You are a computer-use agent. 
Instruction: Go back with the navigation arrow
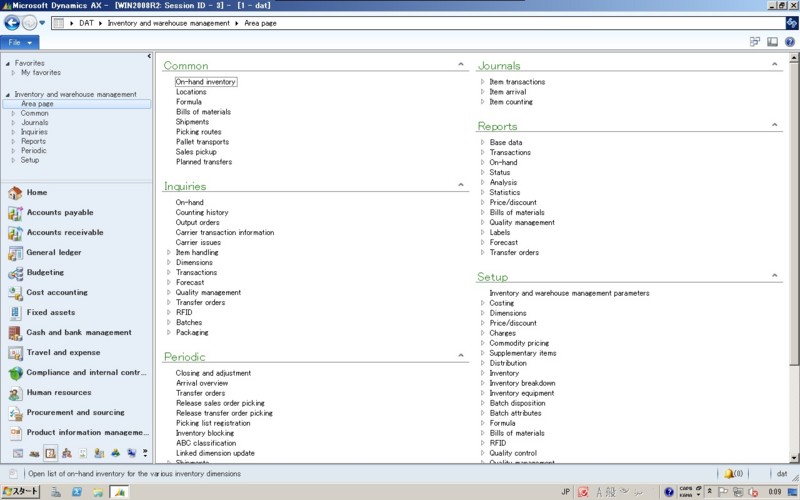coord(12,23)
